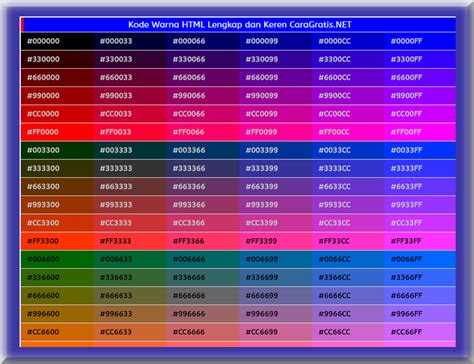Click the text '#CC6666'
Image resolution: width=474 pixels, height=364 pixels.
pos(189,332)
